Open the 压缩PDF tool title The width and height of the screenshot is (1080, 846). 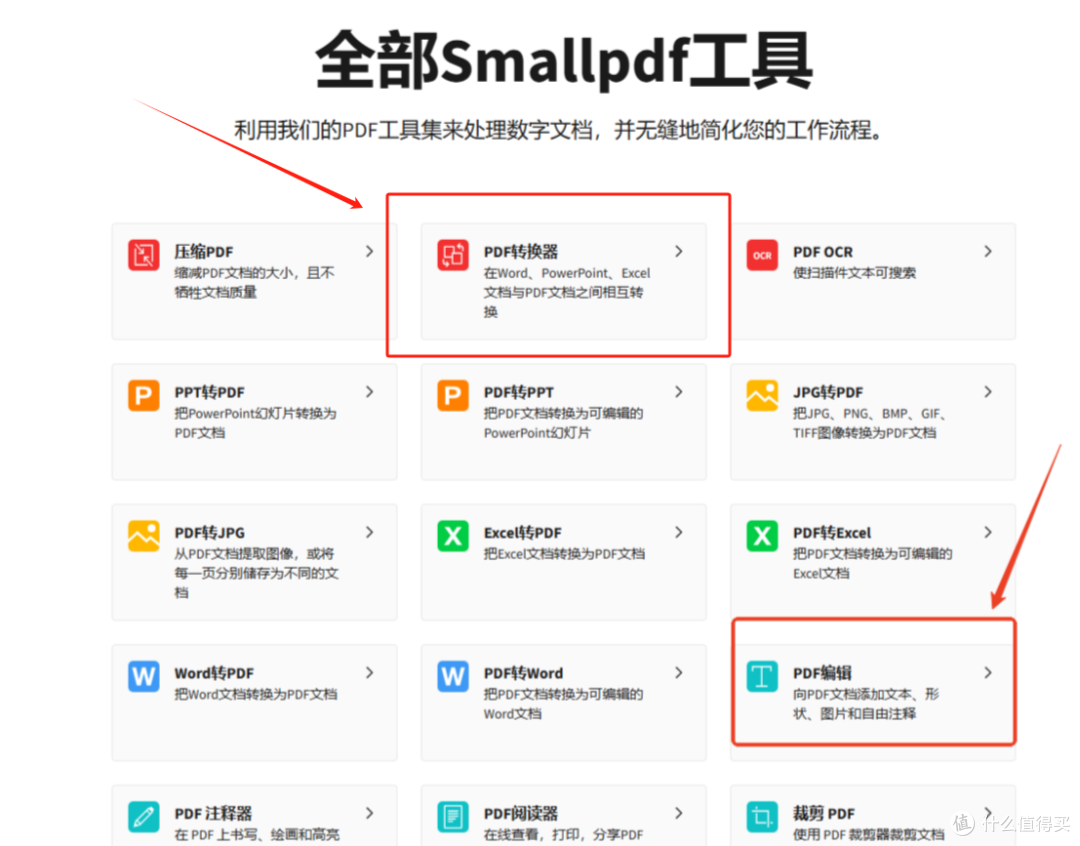pos(204,252)
